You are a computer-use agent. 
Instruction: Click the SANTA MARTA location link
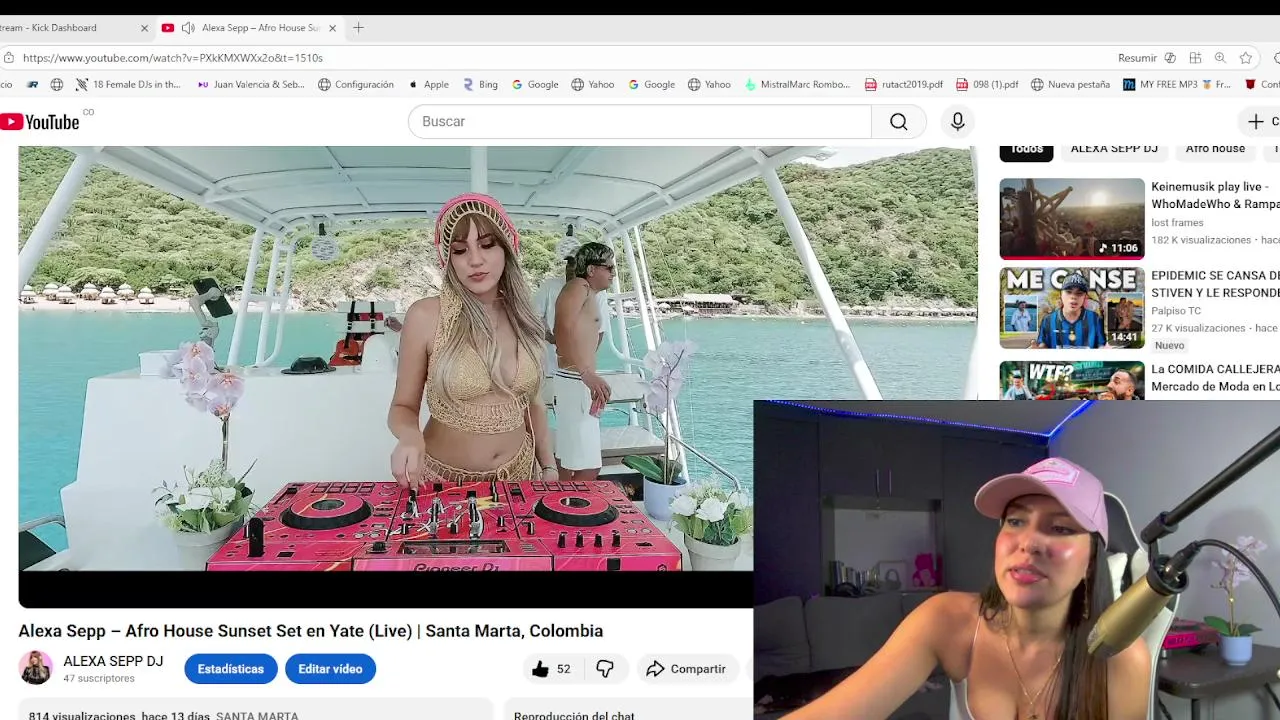tap(257, 715)
